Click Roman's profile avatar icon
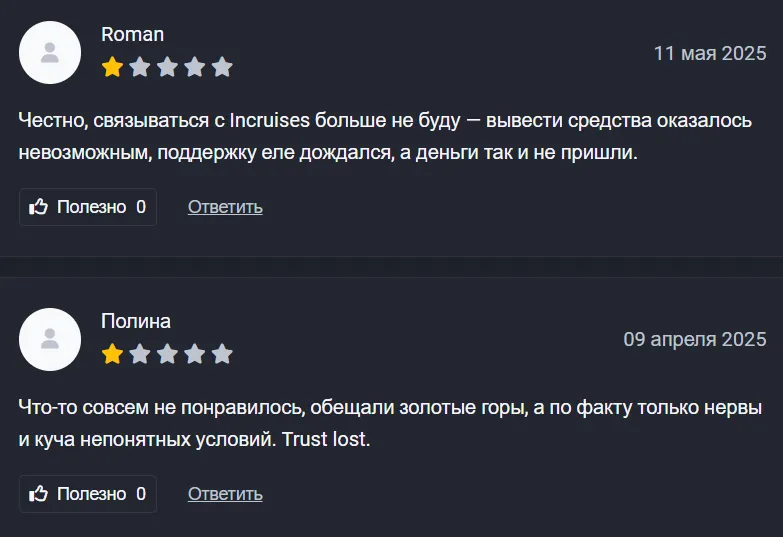The height and width of the screenshot is (537, 783). point(50,53)
